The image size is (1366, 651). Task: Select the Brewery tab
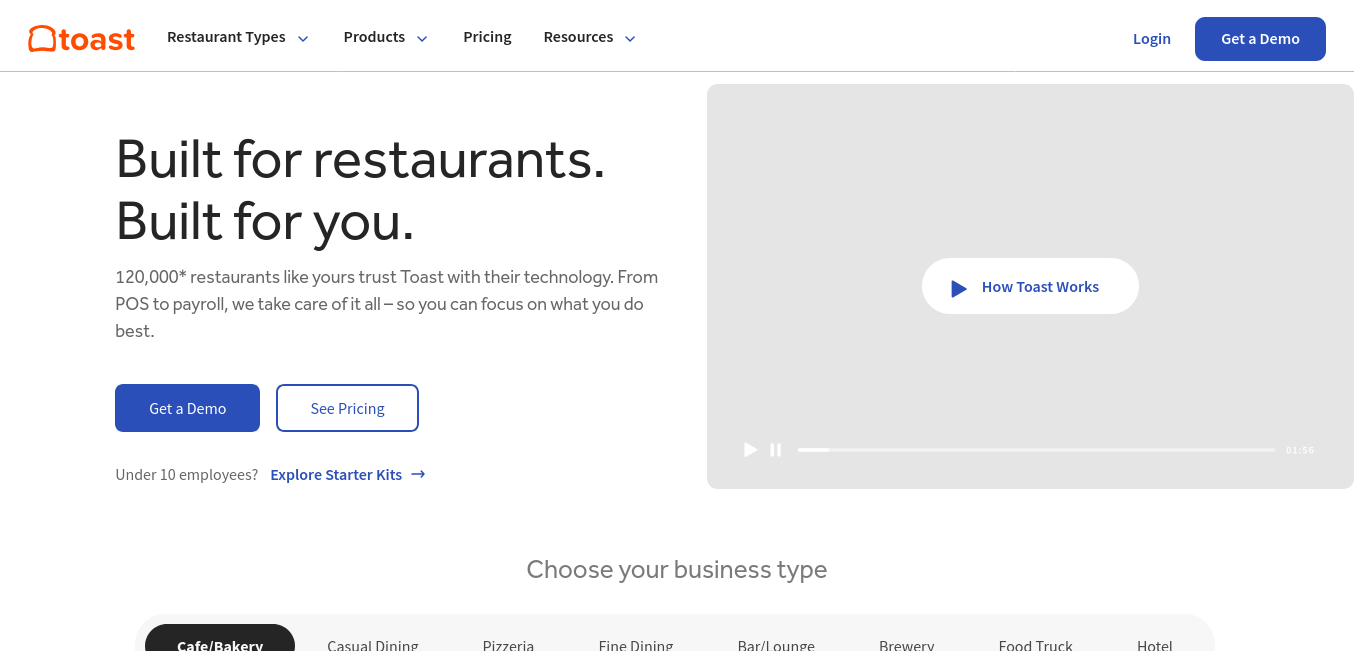[x=907, y=644]
